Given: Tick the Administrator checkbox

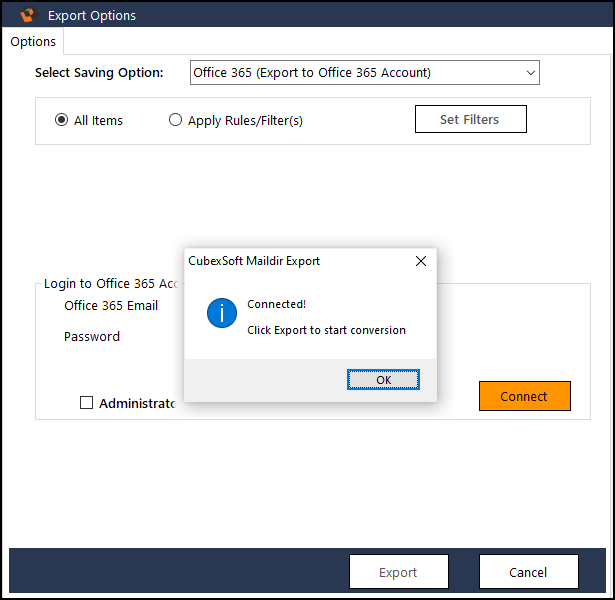Looking at the screenshot, I should [x=86, y=403].
